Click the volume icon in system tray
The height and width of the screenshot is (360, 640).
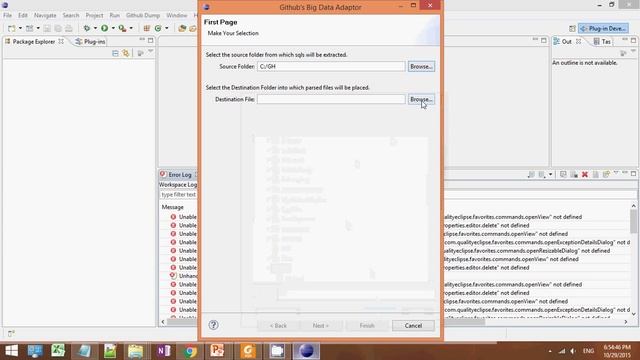(573, 351)
